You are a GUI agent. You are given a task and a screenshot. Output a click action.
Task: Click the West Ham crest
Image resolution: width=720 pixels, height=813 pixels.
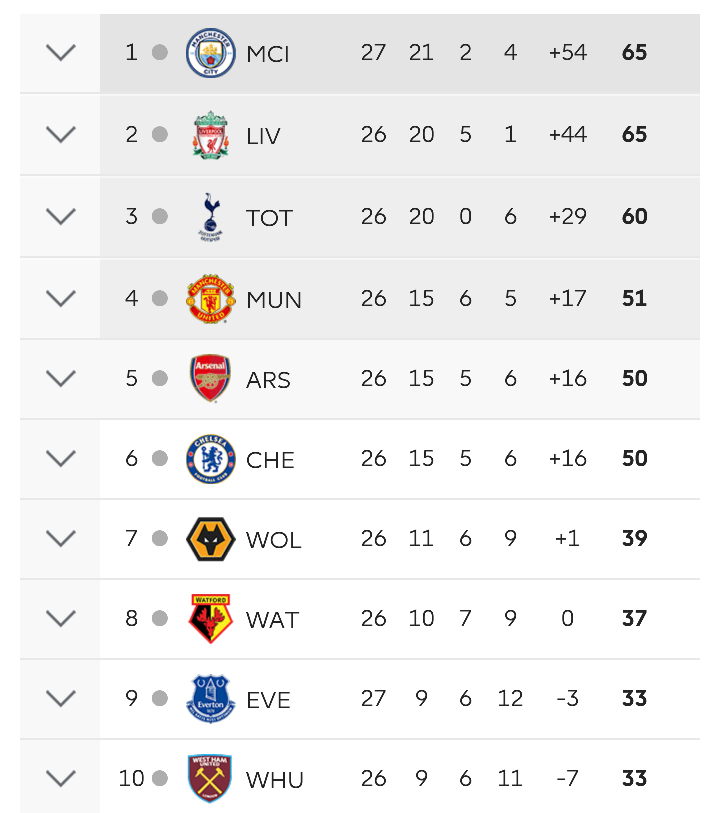point(210,778)
